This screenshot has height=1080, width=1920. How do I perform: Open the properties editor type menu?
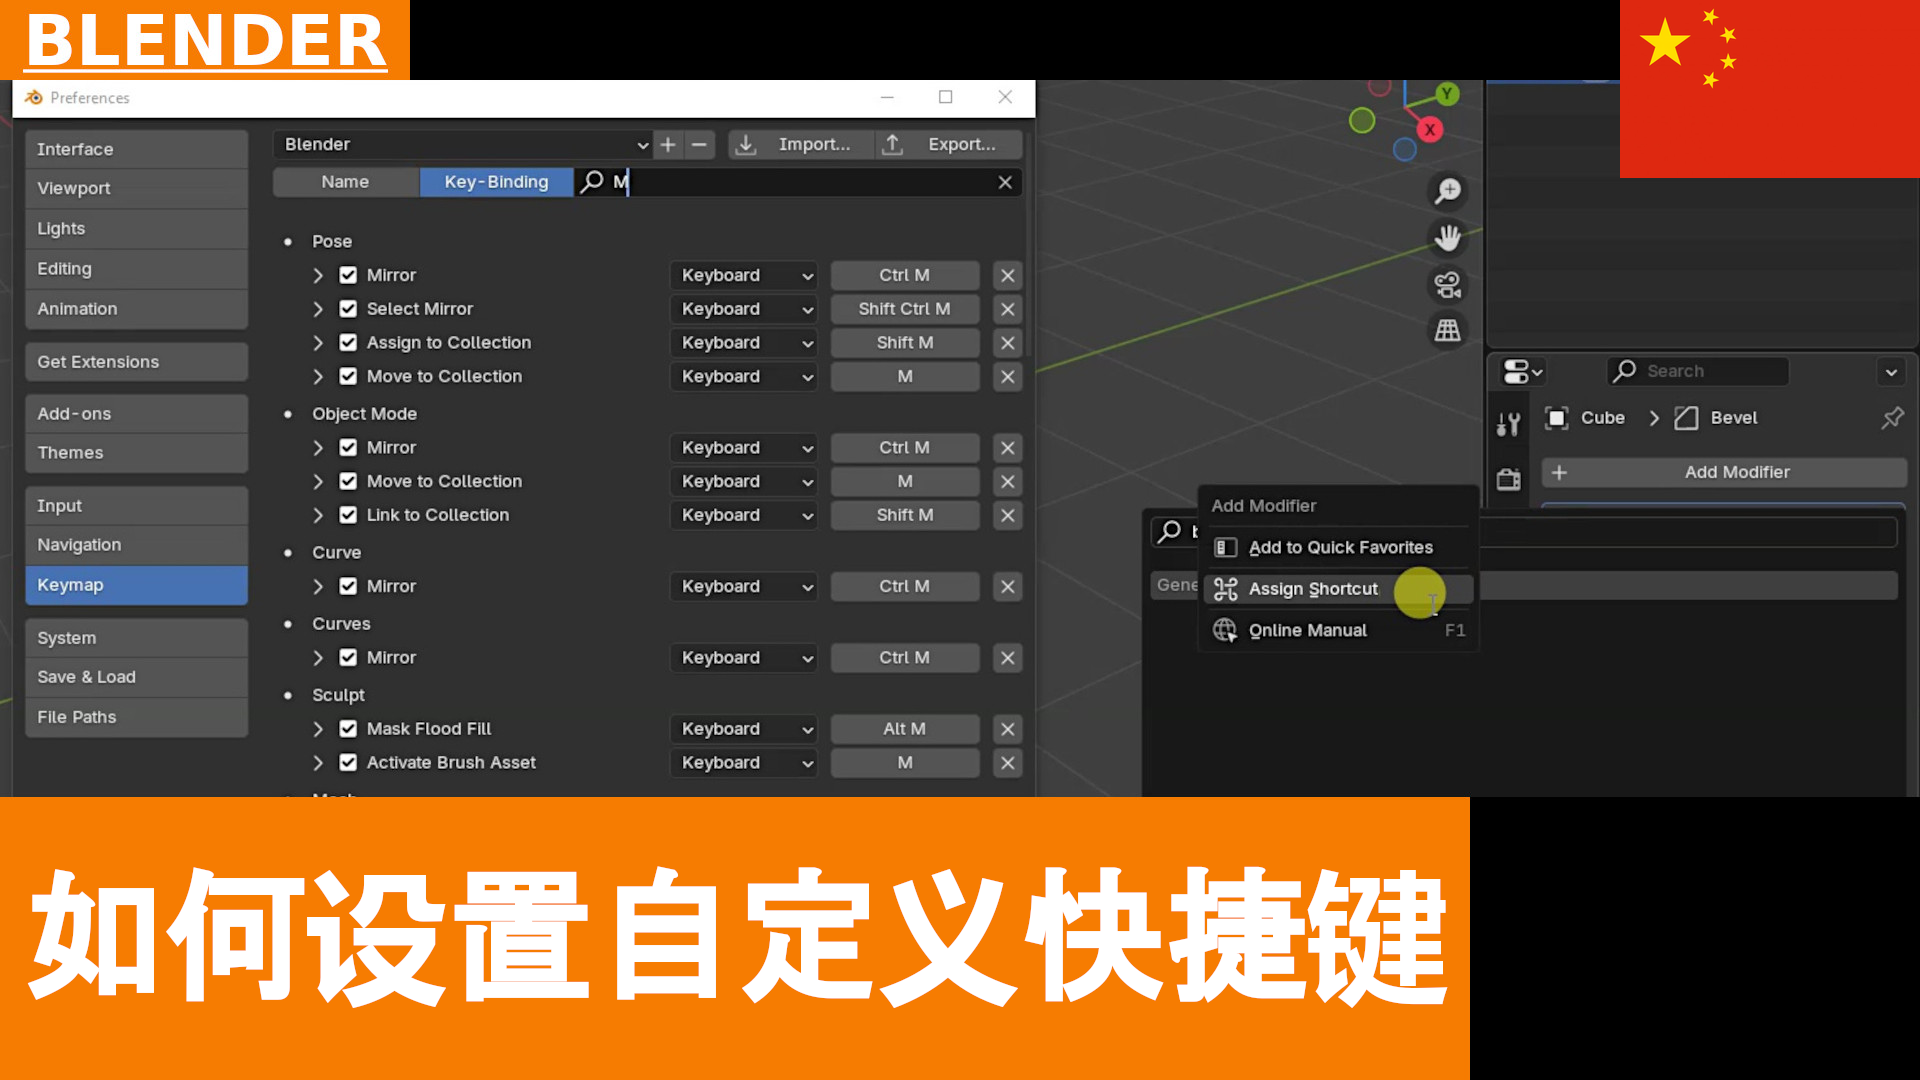(1522, 372)
